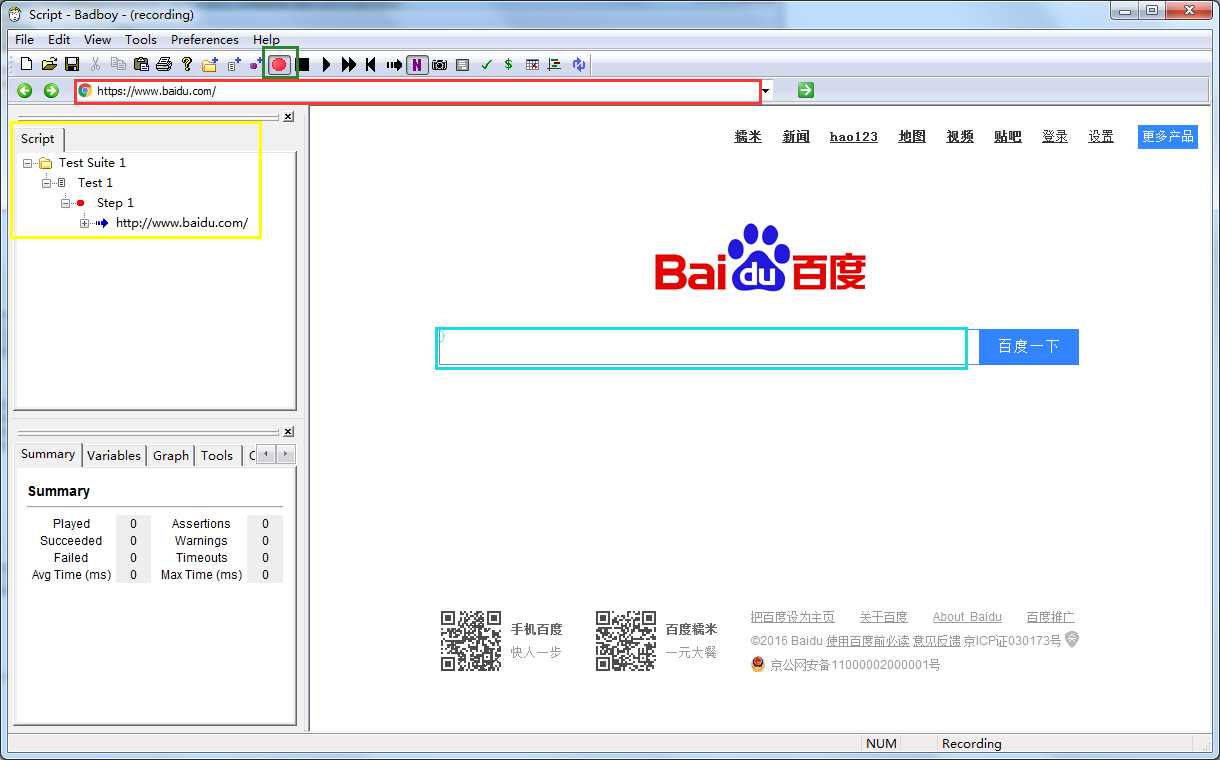Click the Baidu search input box

(702, 347)
